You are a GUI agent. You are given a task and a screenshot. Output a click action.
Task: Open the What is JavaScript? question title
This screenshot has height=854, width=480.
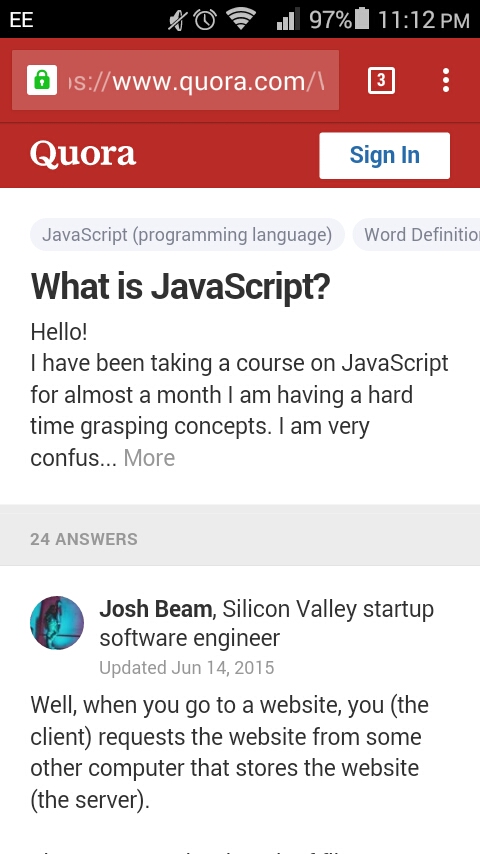(x=180, y=286)
